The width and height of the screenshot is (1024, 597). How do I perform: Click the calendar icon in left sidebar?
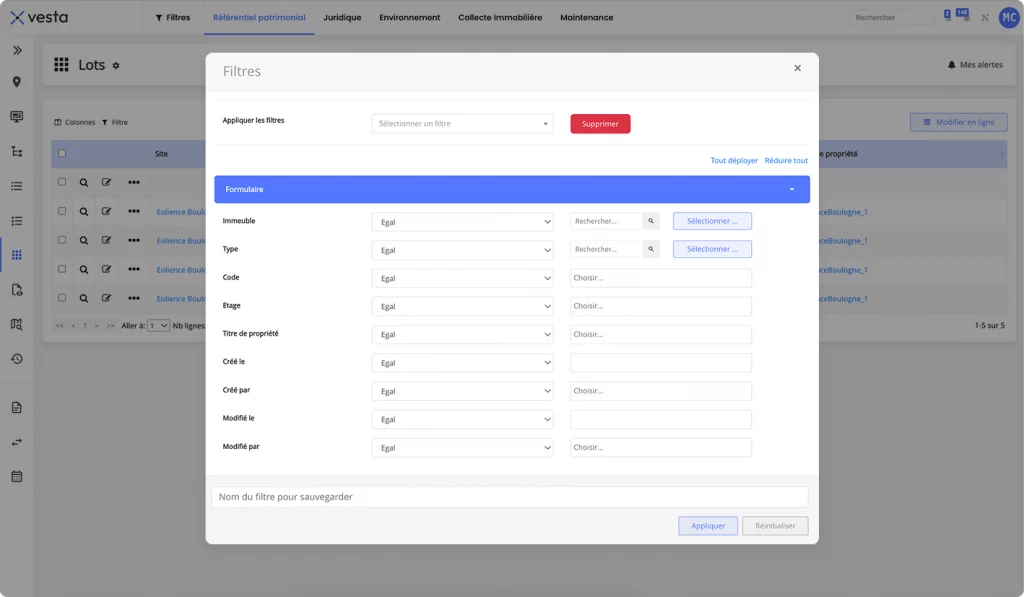pyautogui.click(x=16, y=476)
